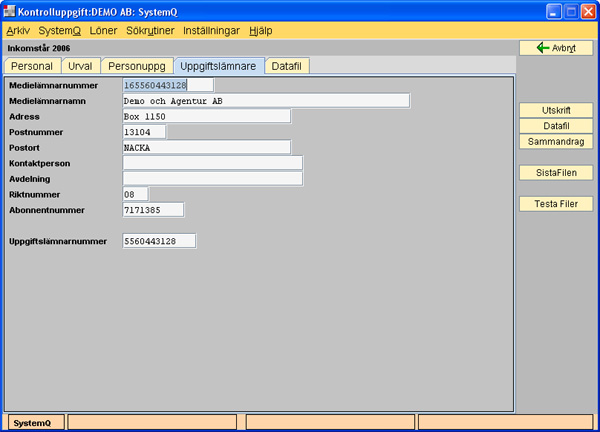Screen dimensions: 600x432
Task: Go to the Datafil tab
Action: (x=289, y=66)
